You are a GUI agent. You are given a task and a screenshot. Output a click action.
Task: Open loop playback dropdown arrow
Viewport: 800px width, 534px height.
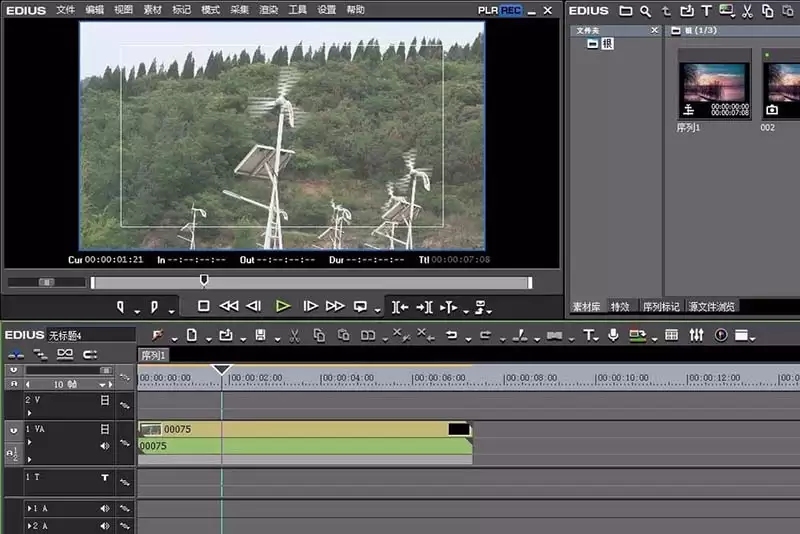pyautogui.click(x=378, y=311)
